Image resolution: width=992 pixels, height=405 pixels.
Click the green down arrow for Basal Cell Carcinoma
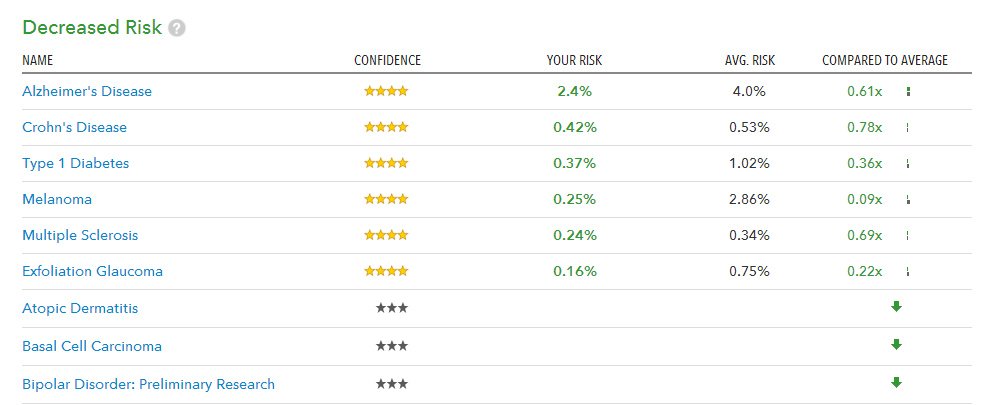pos(896,345)
